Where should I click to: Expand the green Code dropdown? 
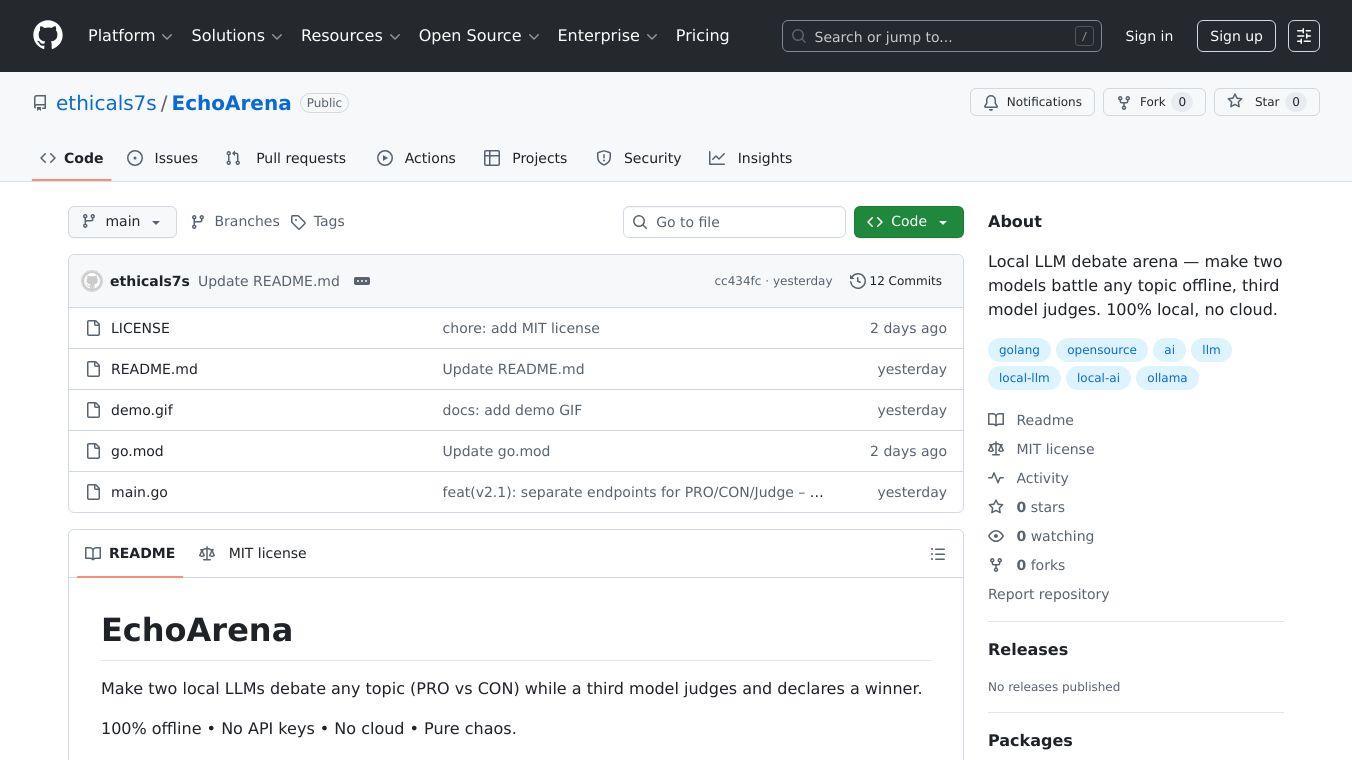click(x=908, y=222)
